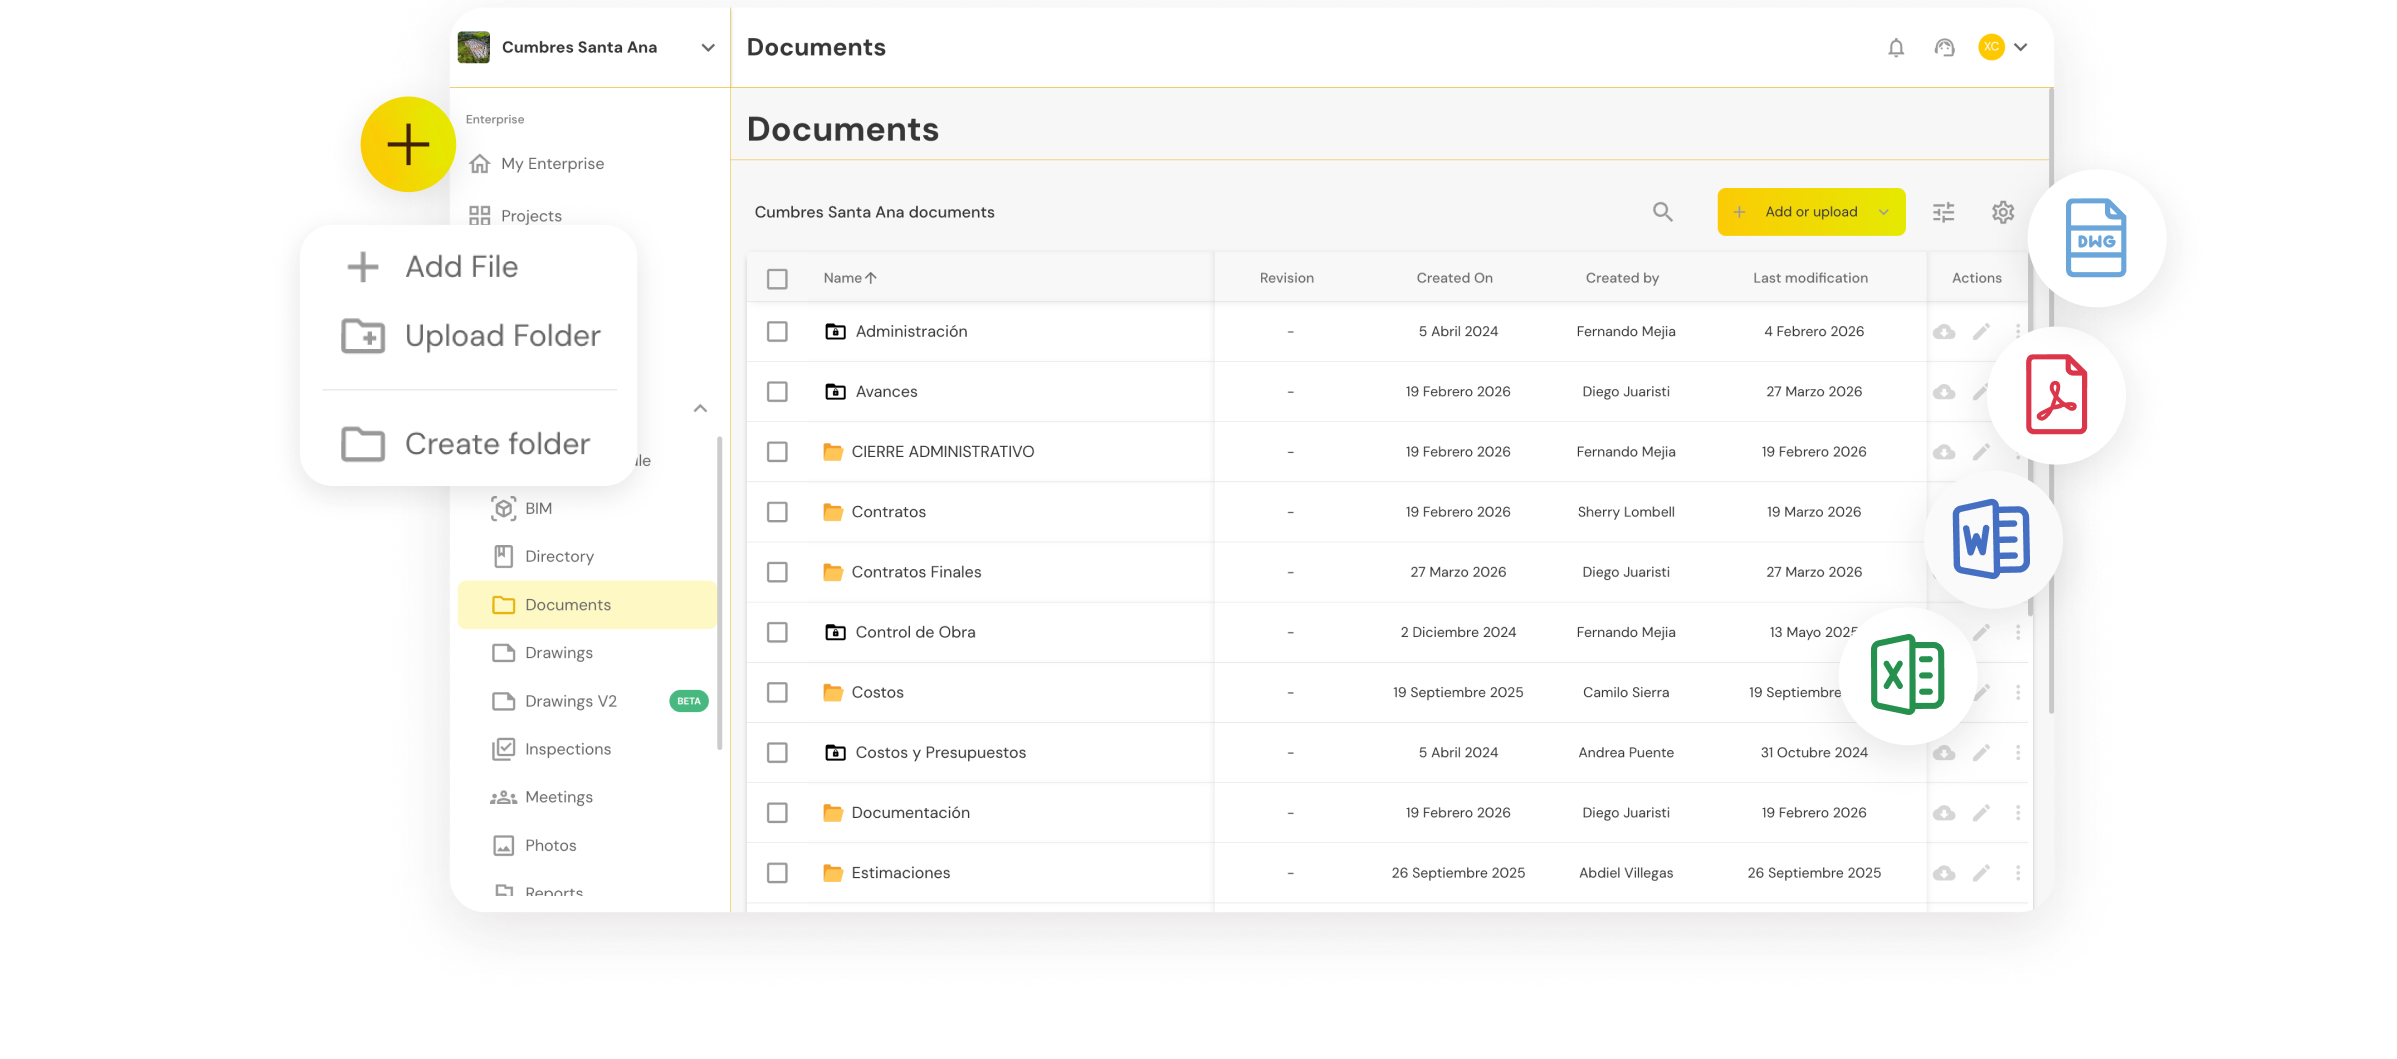Download the Documentación folder
This screenshot has height=1059, width=2397.
coord(1944,813)
